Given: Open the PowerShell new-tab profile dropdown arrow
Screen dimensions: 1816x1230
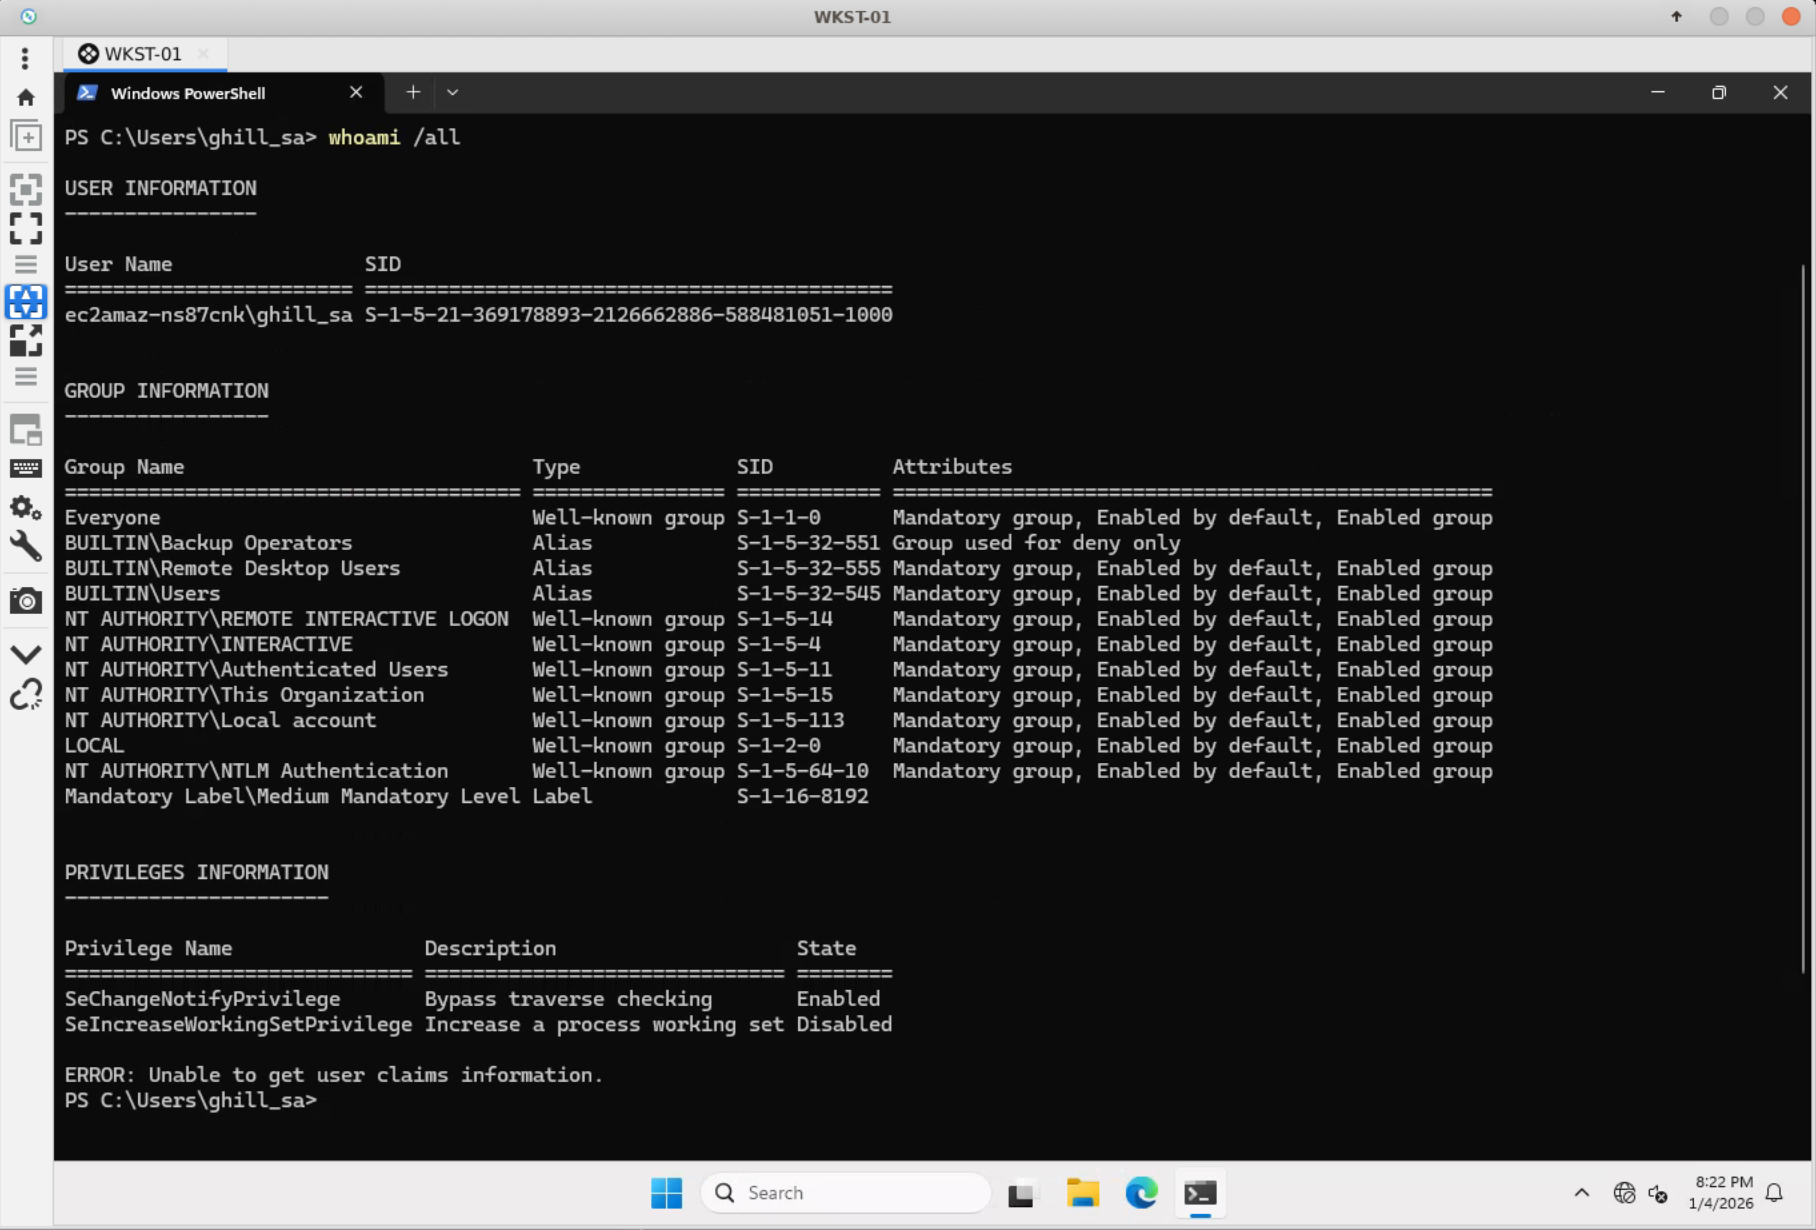Looking at the screenshot, I should (x=452, y=93).
